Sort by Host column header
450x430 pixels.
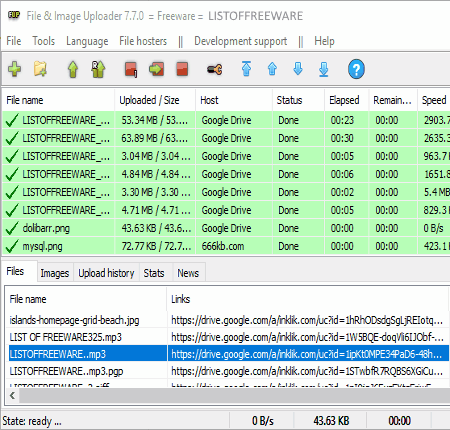click(234, 100)
